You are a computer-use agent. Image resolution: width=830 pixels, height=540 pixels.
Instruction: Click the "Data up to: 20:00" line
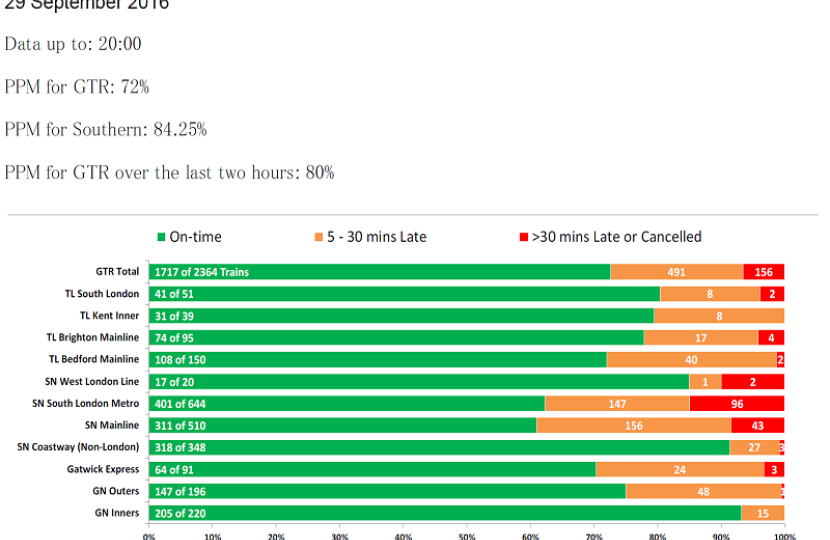[73, 44]
